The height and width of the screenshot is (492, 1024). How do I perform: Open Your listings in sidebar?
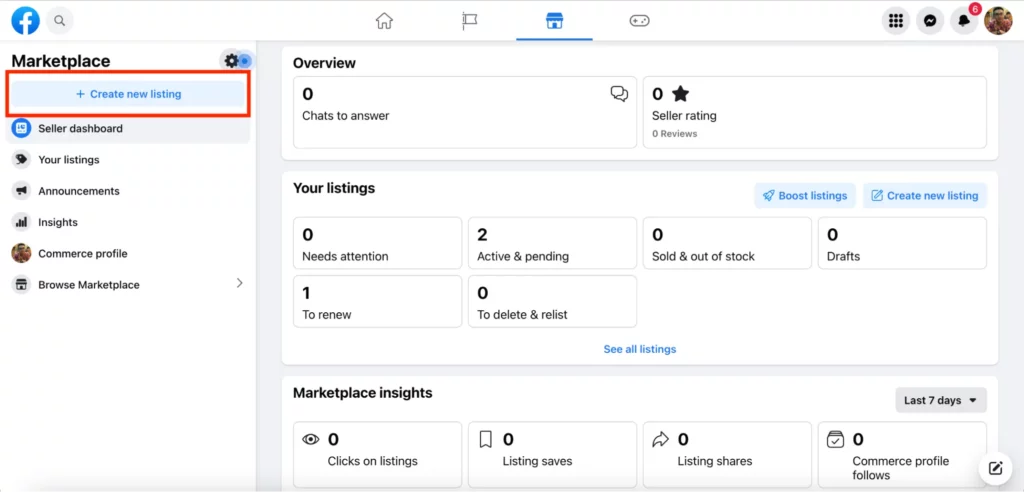tap(129, 159)
